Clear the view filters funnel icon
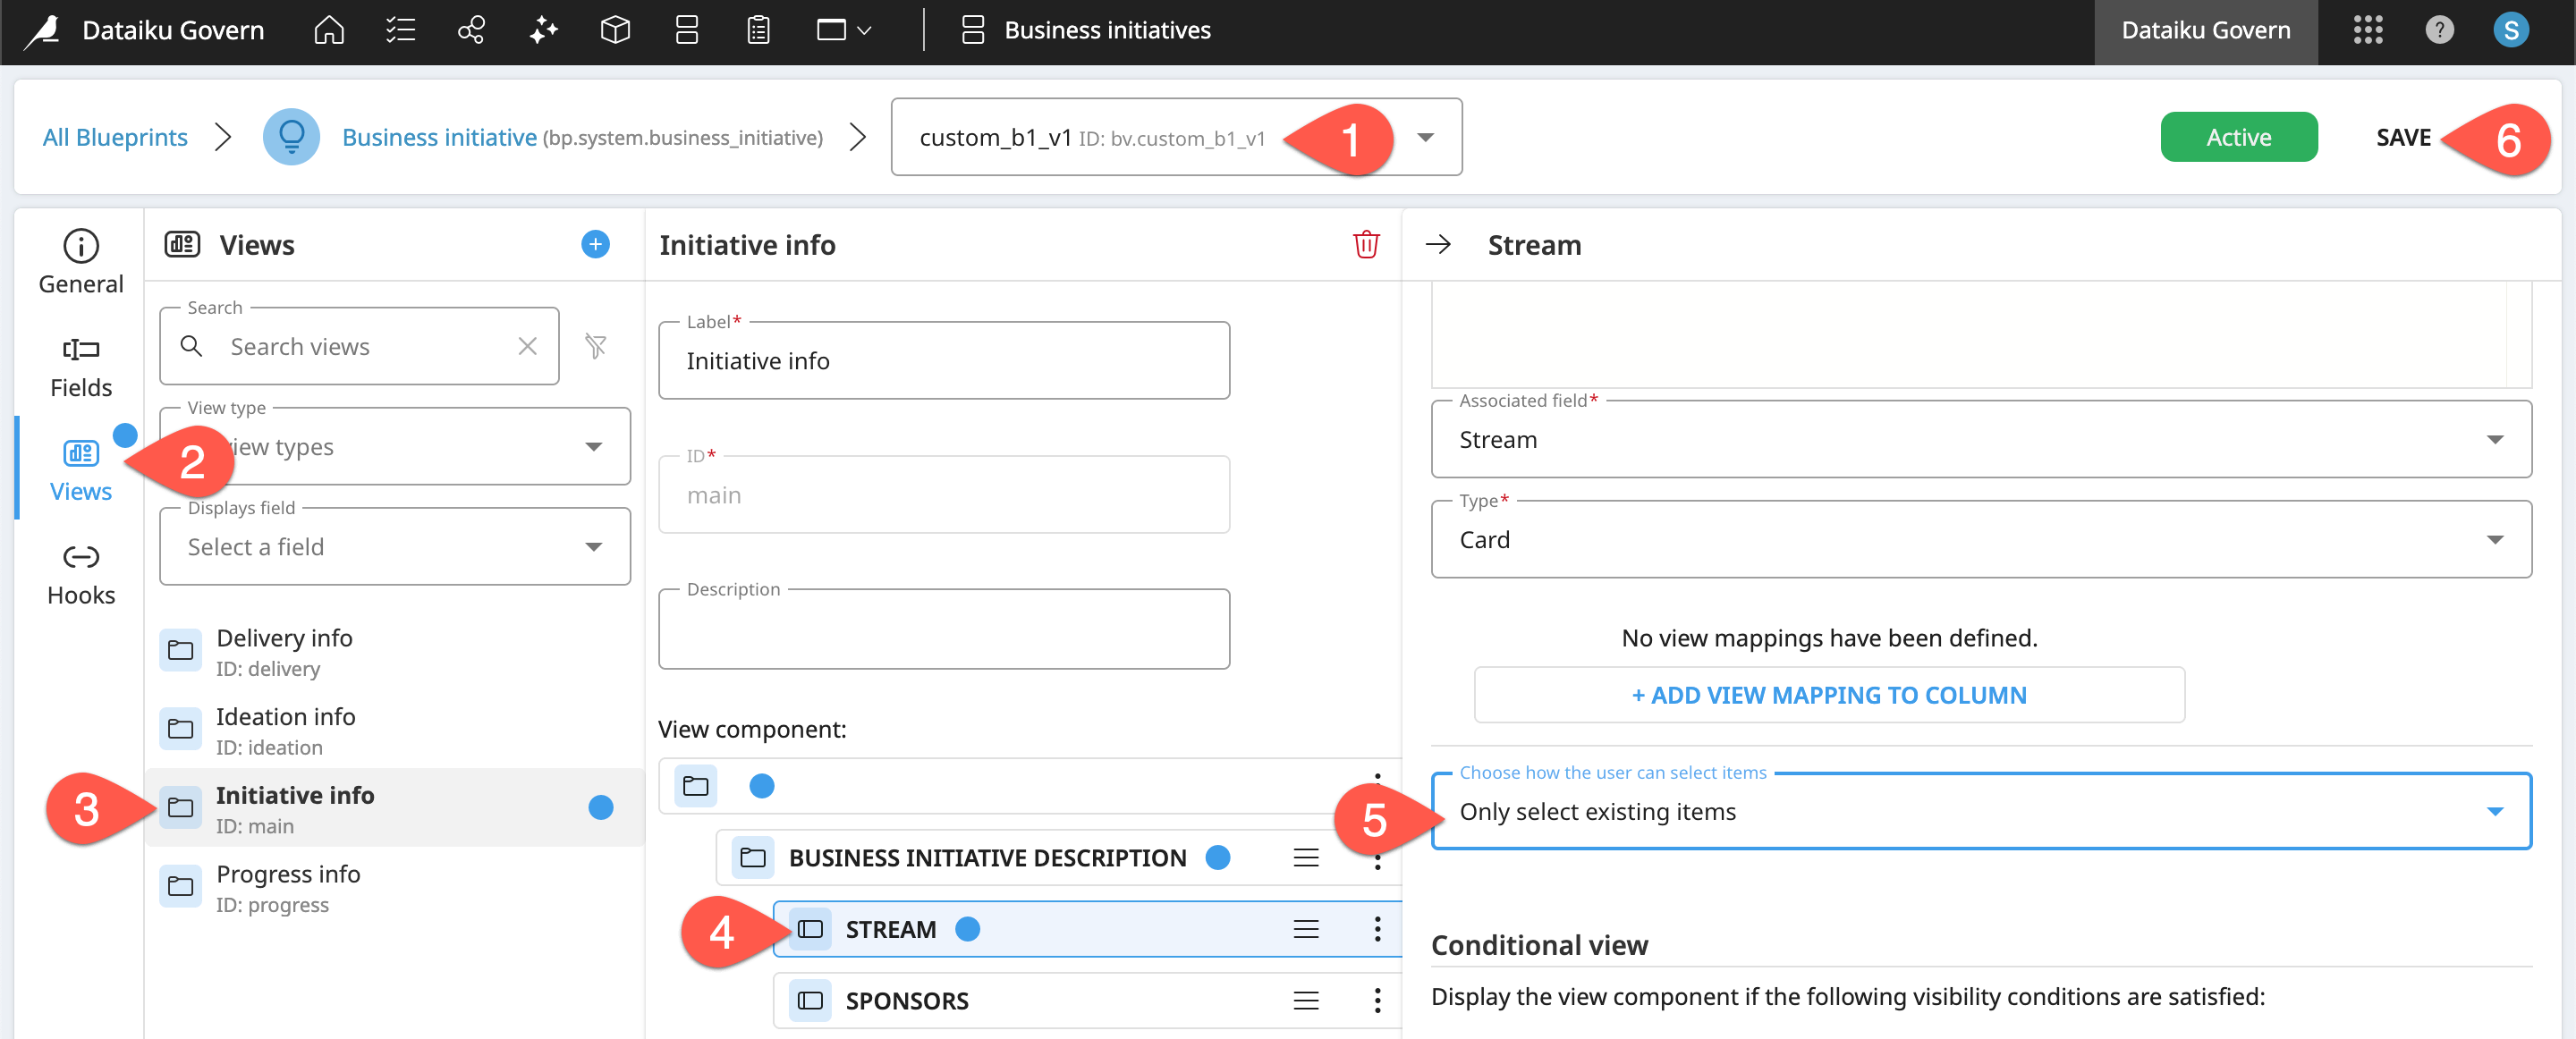Screen dimensions: 2576x1039 [596, 347]
